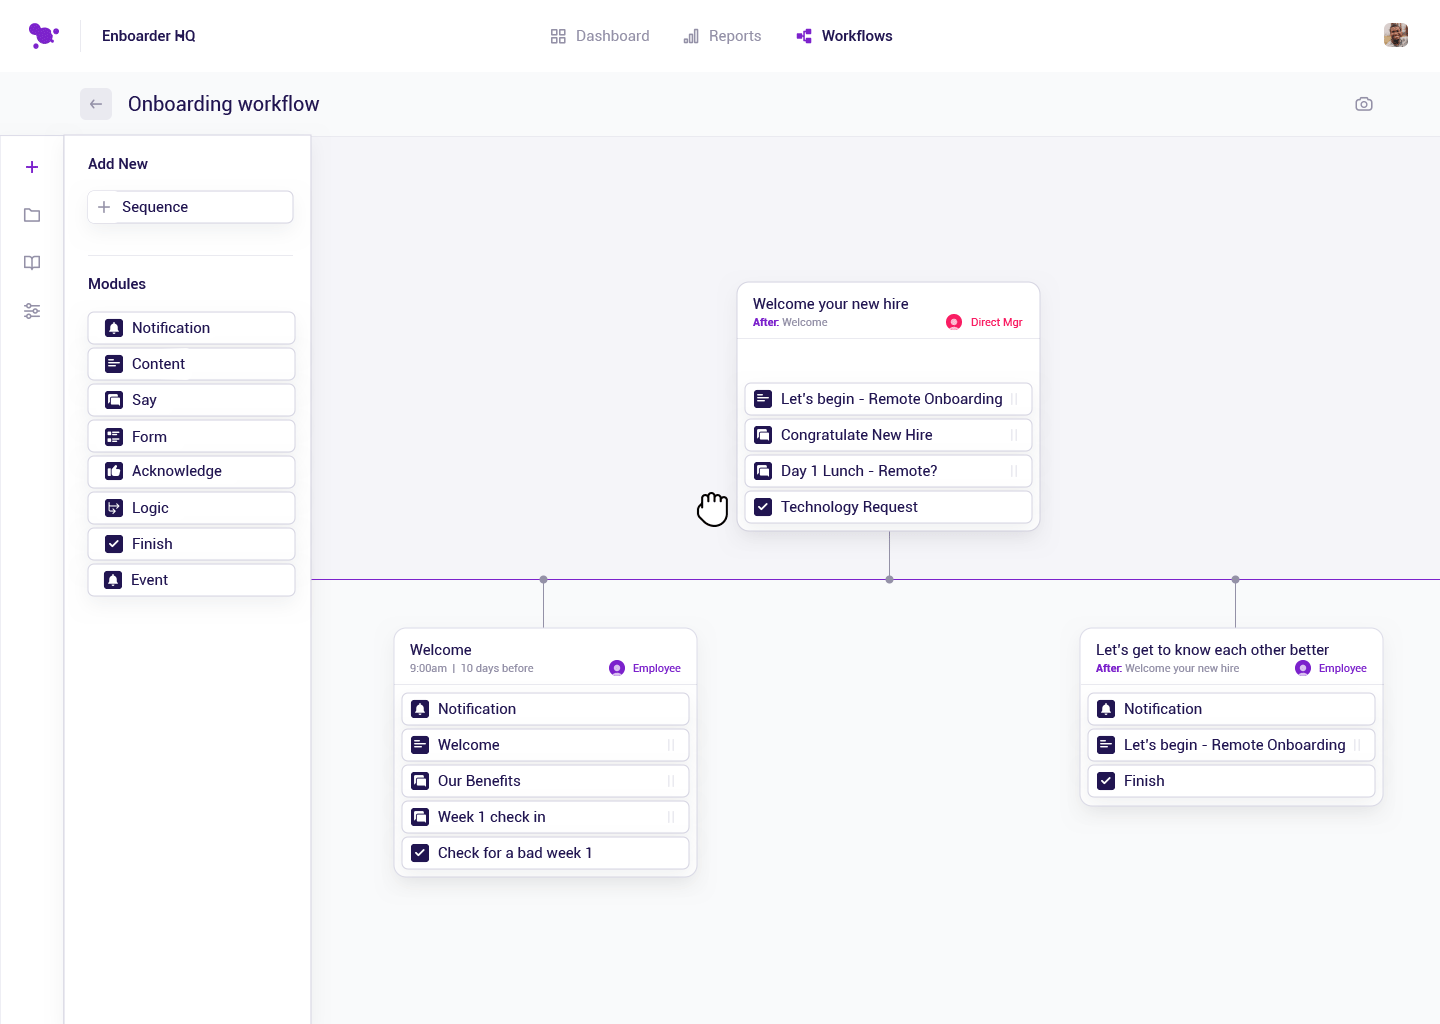Click the Sequence add button

tap(190, 207)
